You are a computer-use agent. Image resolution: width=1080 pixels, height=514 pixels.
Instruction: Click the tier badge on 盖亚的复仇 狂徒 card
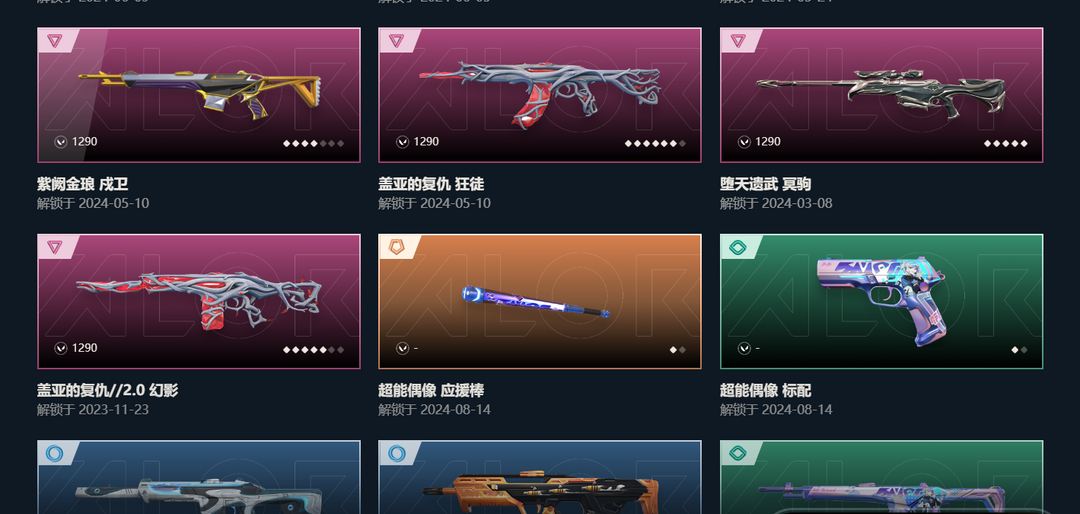(396, 41)
